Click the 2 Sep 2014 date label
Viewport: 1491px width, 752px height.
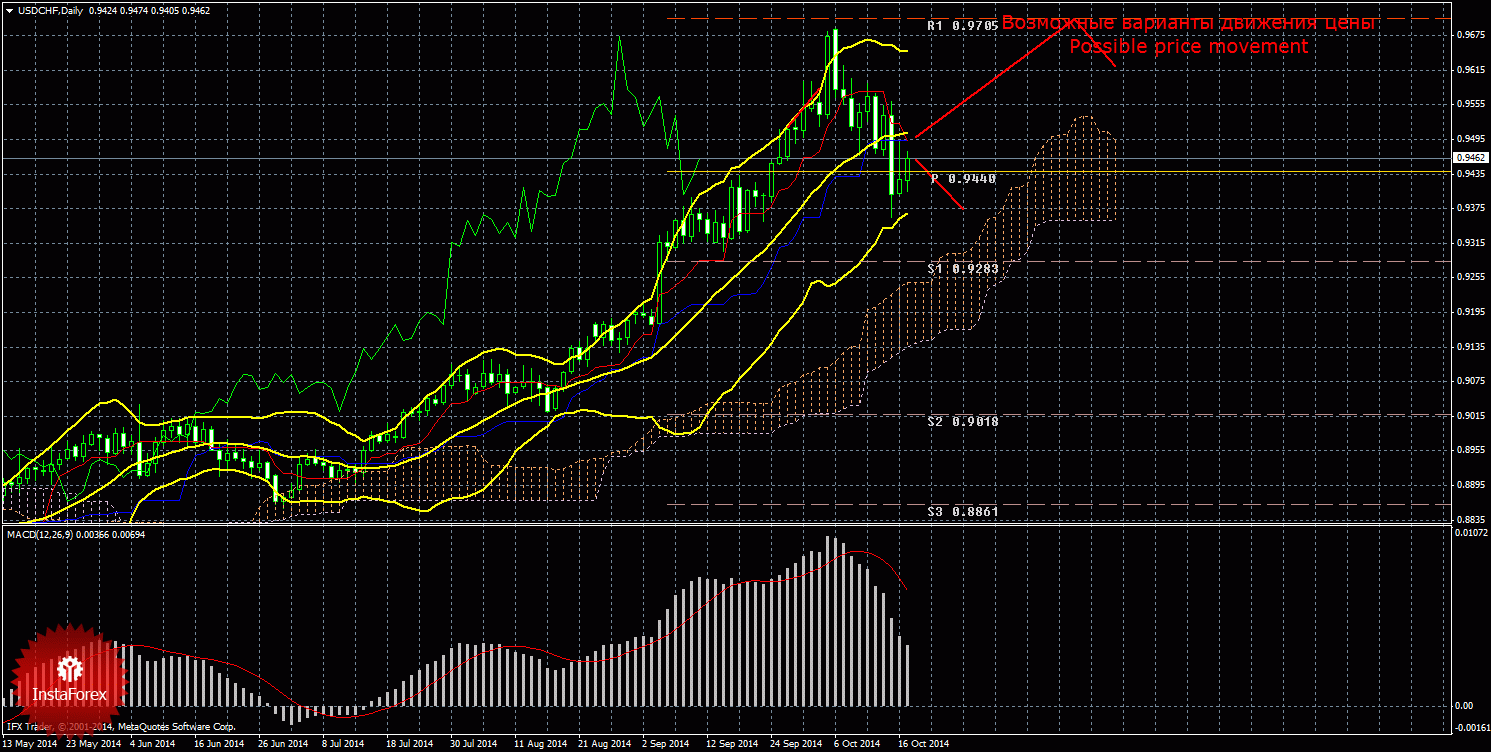pos(665,744)
